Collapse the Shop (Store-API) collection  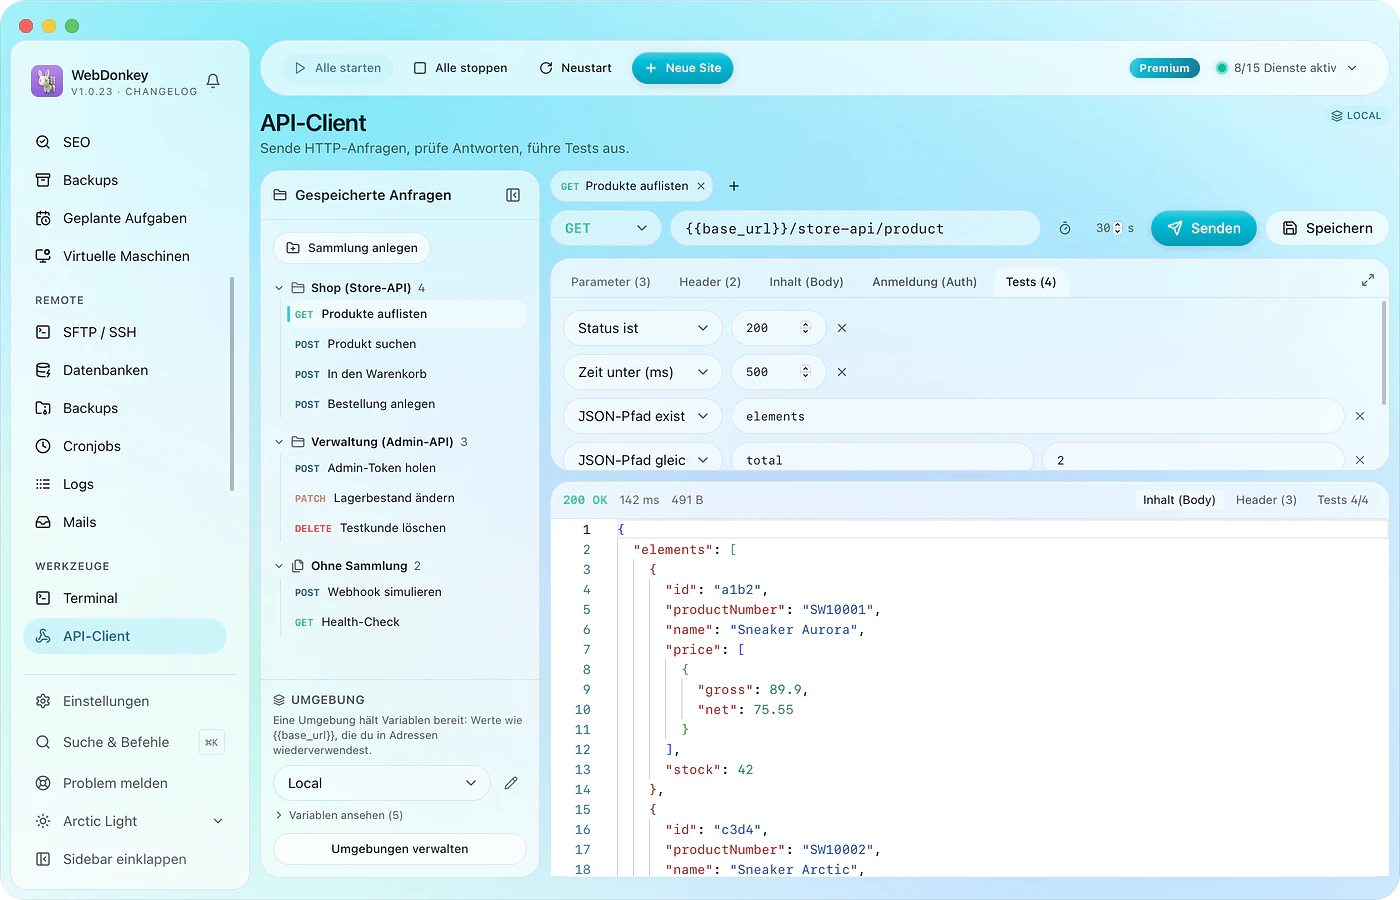click(279, 288)
